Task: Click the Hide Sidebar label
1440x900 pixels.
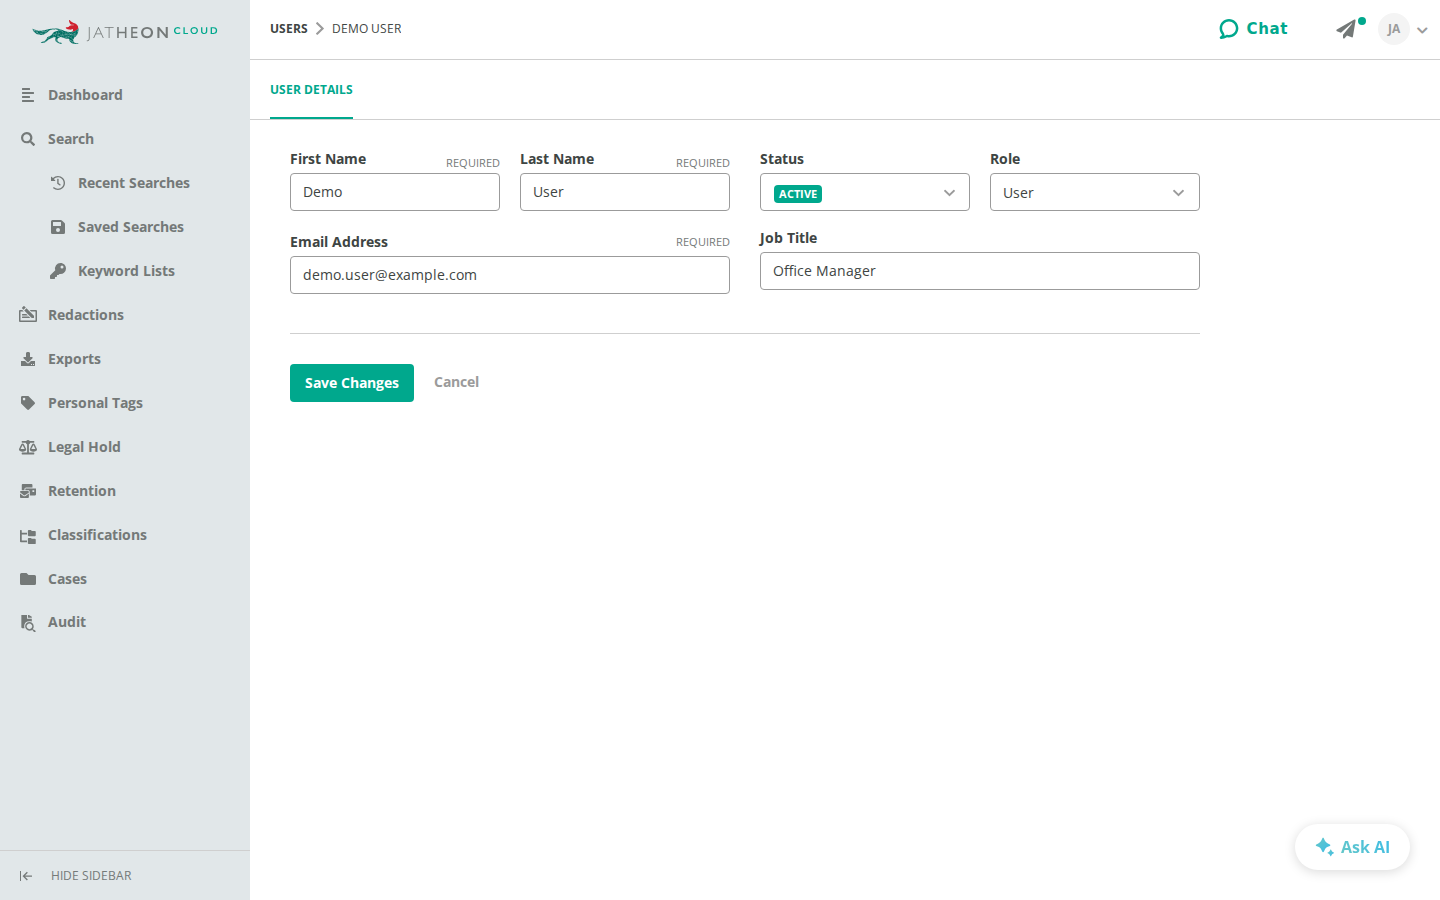Action: 91,876
